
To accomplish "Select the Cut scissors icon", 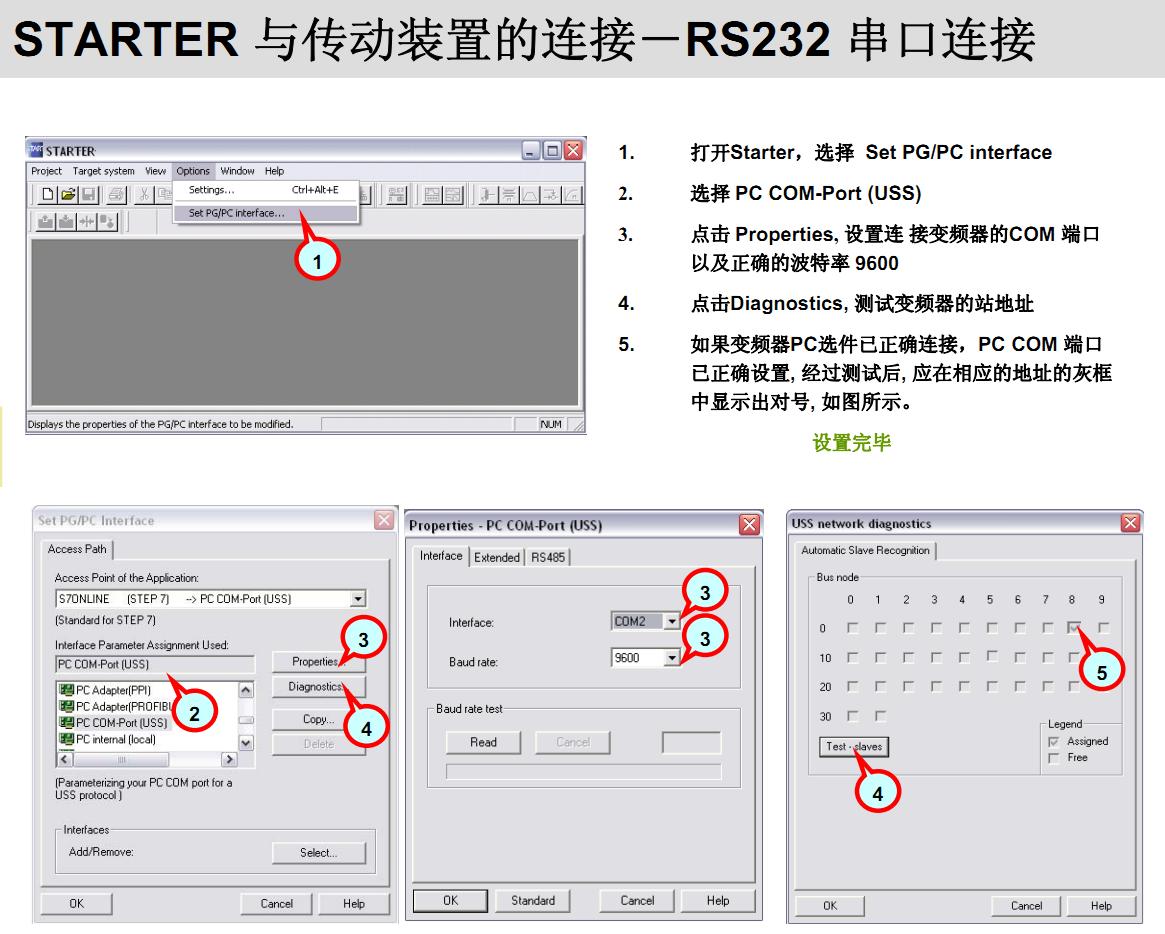I will click(144, 195).
